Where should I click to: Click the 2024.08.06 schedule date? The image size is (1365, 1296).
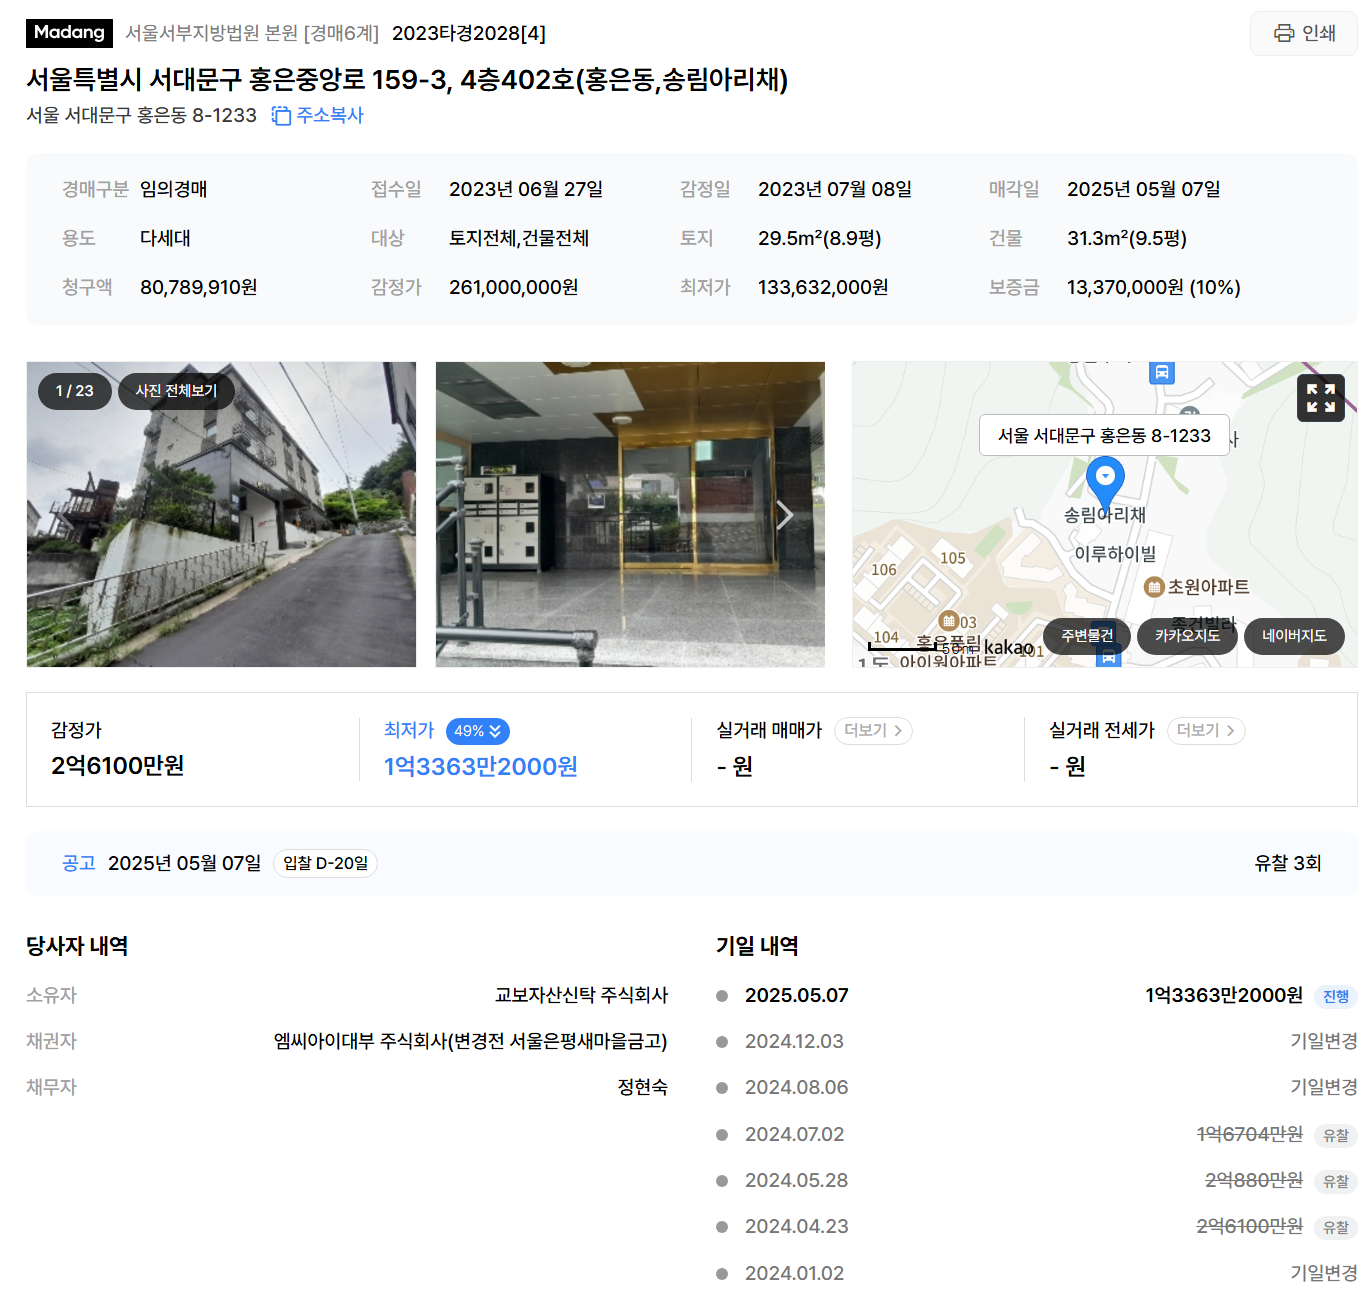[x=796, y=1088]
